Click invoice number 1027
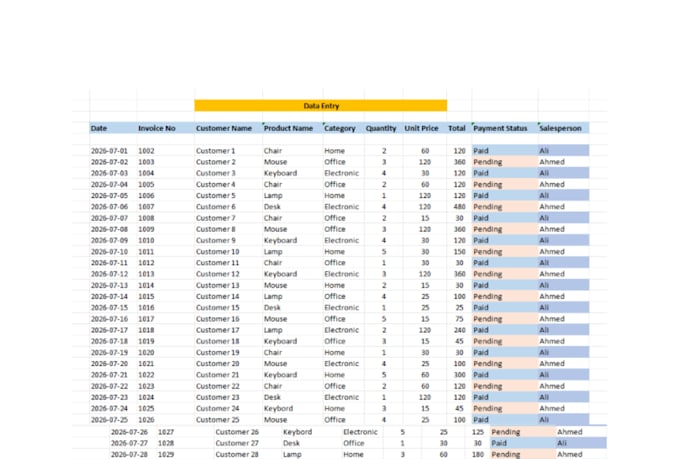Screen dimensions: 680x459 (x=166, y=432)
